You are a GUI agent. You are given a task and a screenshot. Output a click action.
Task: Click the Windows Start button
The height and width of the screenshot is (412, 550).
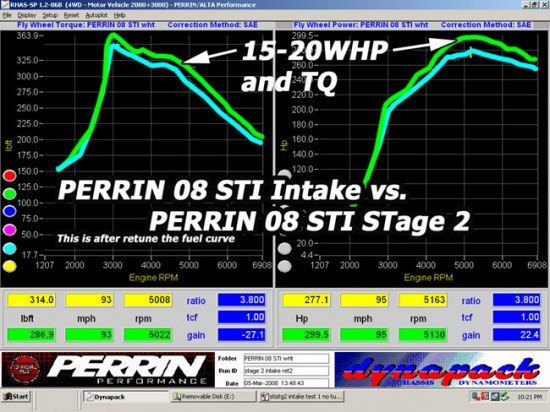click(x=16, y=397)
